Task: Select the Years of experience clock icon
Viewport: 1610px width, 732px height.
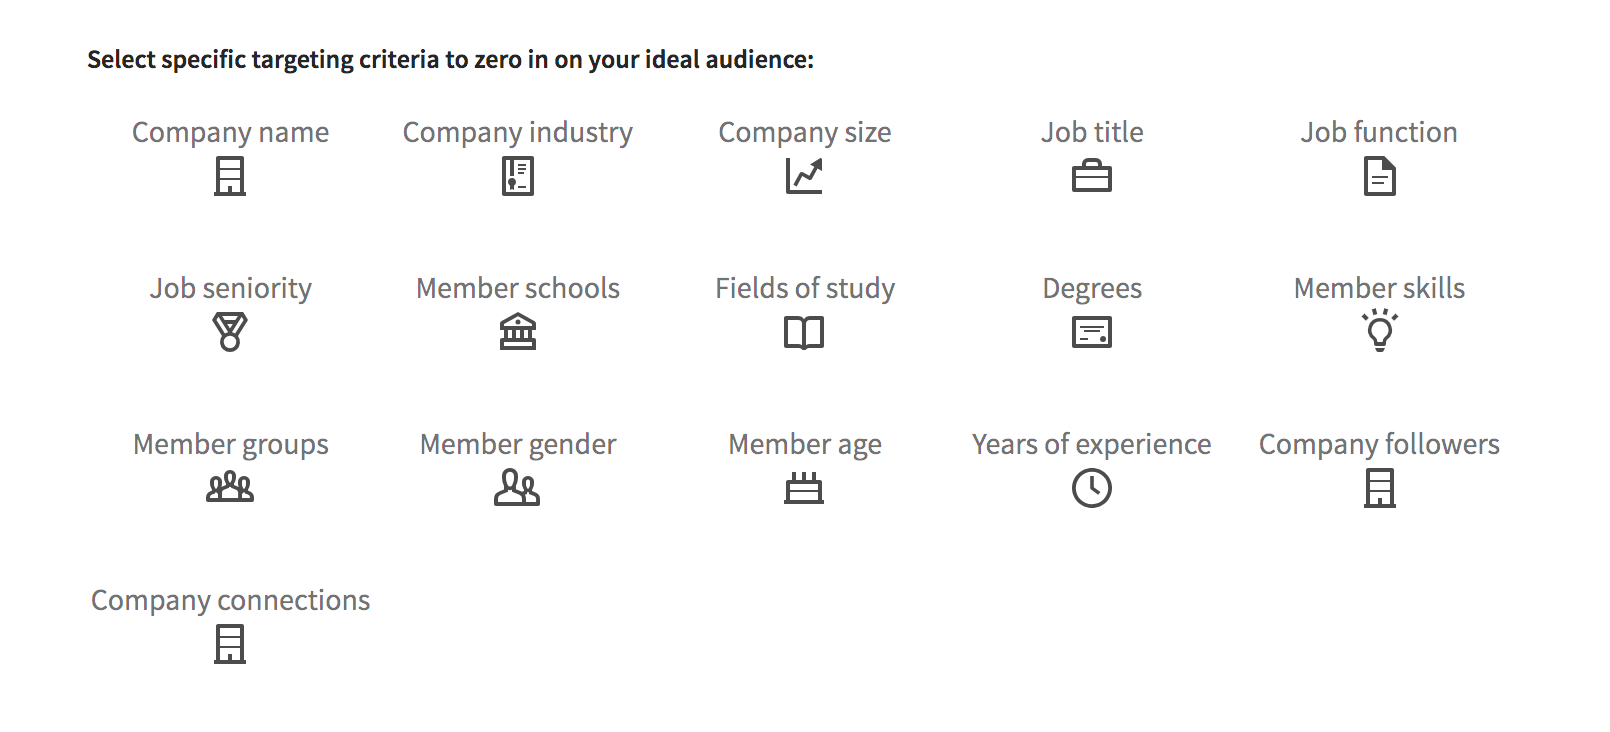Action: 1091,489
